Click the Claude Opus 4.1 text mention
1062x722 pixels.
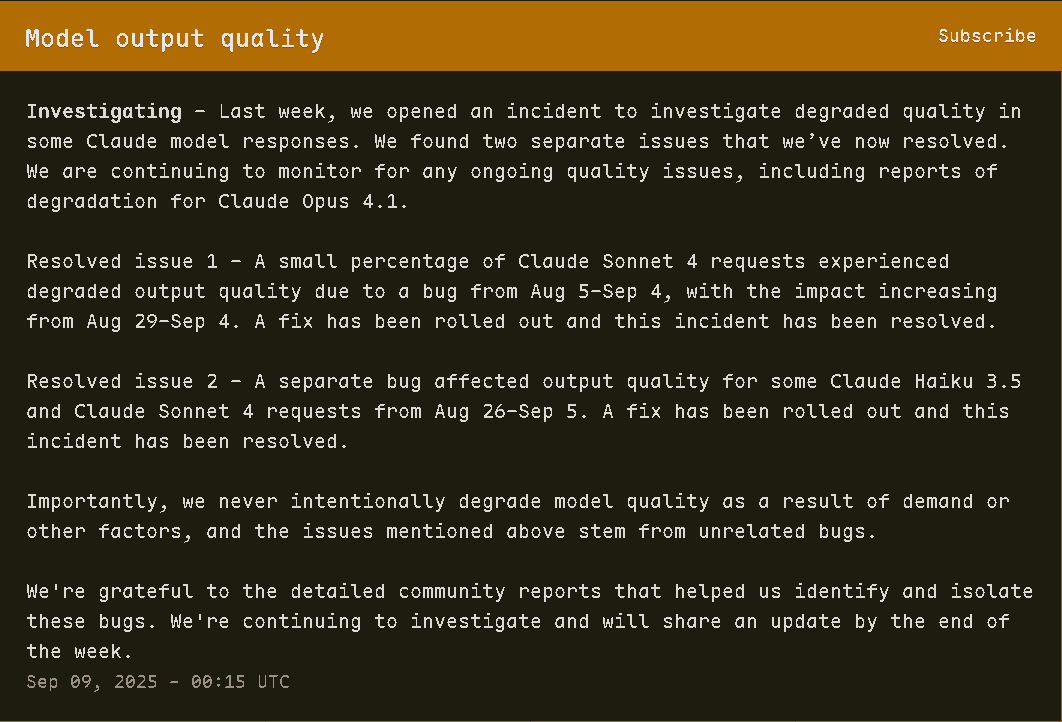[x=308, y=202]
